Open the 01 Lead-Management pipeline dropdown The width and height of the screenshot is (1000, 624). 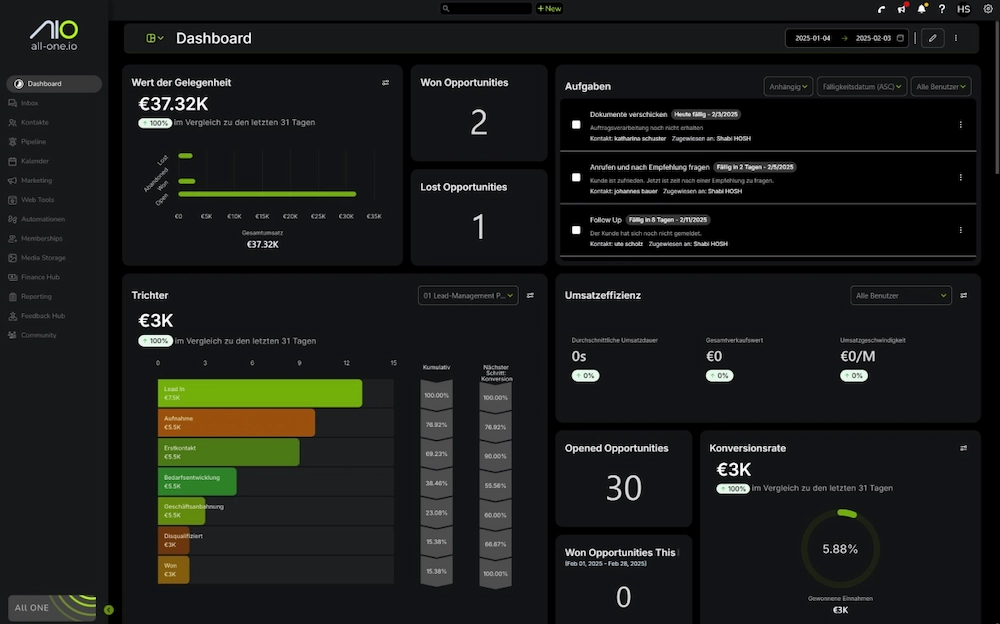point(468,295)
